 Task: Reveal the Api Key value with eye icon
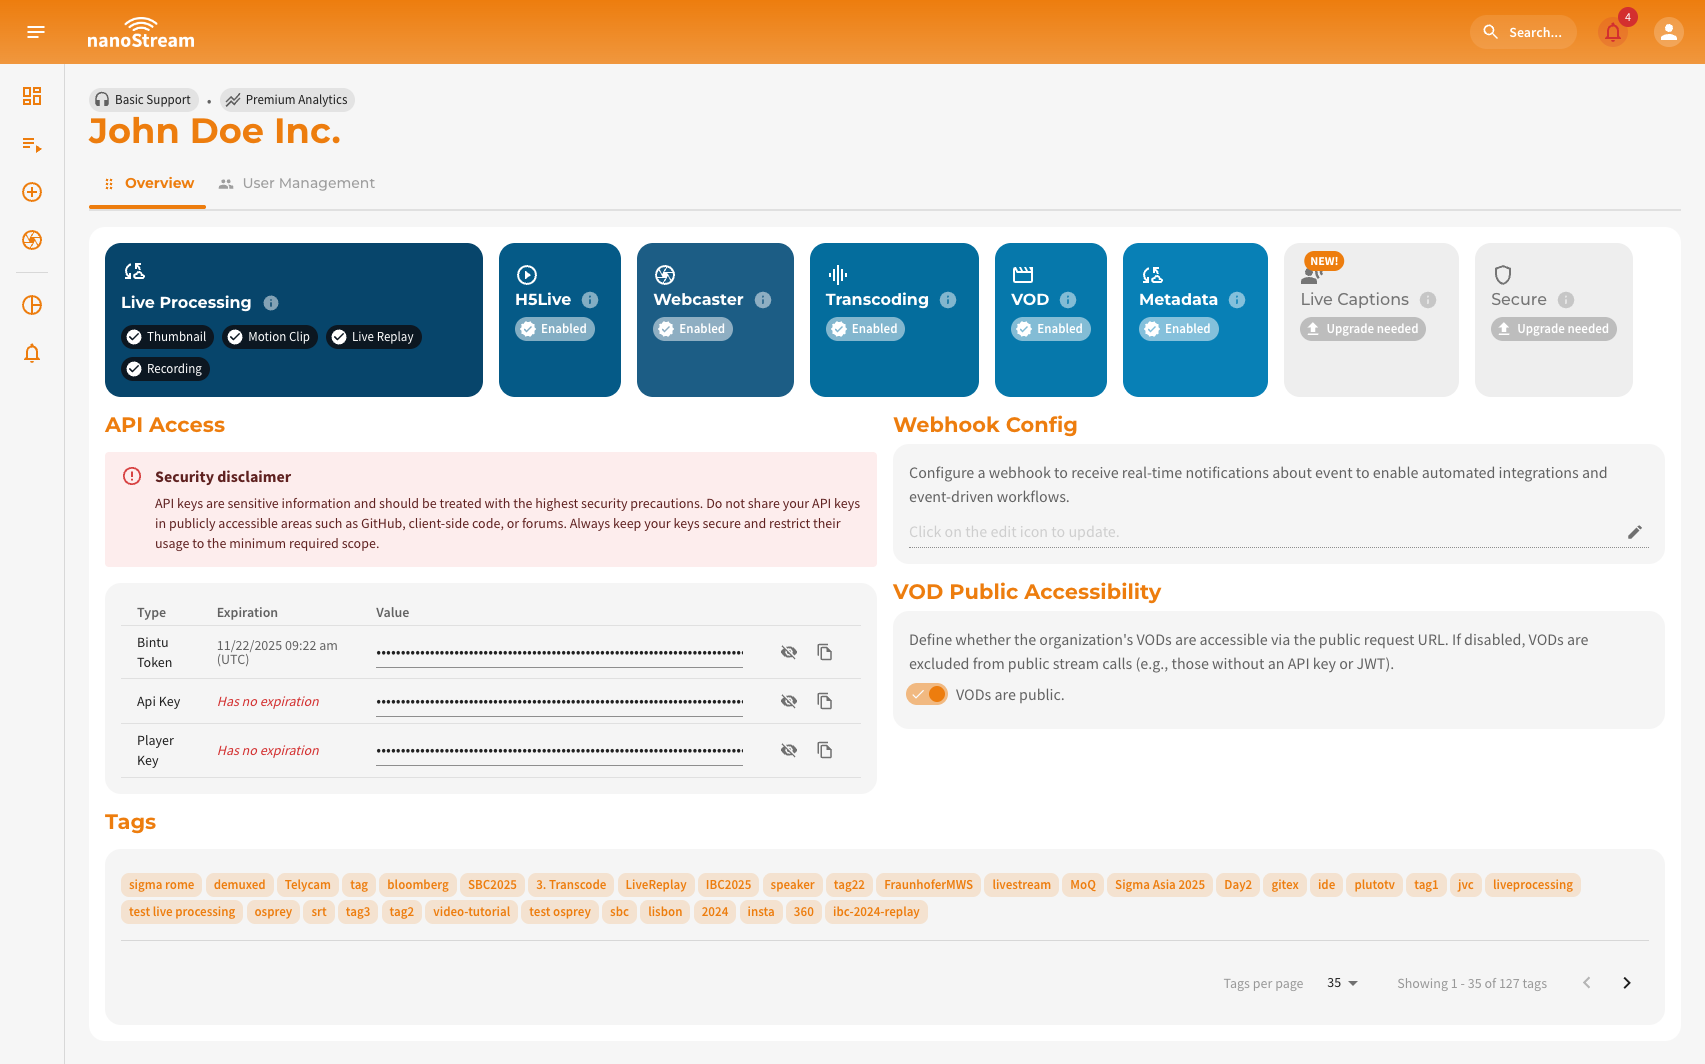pos(789,701)
